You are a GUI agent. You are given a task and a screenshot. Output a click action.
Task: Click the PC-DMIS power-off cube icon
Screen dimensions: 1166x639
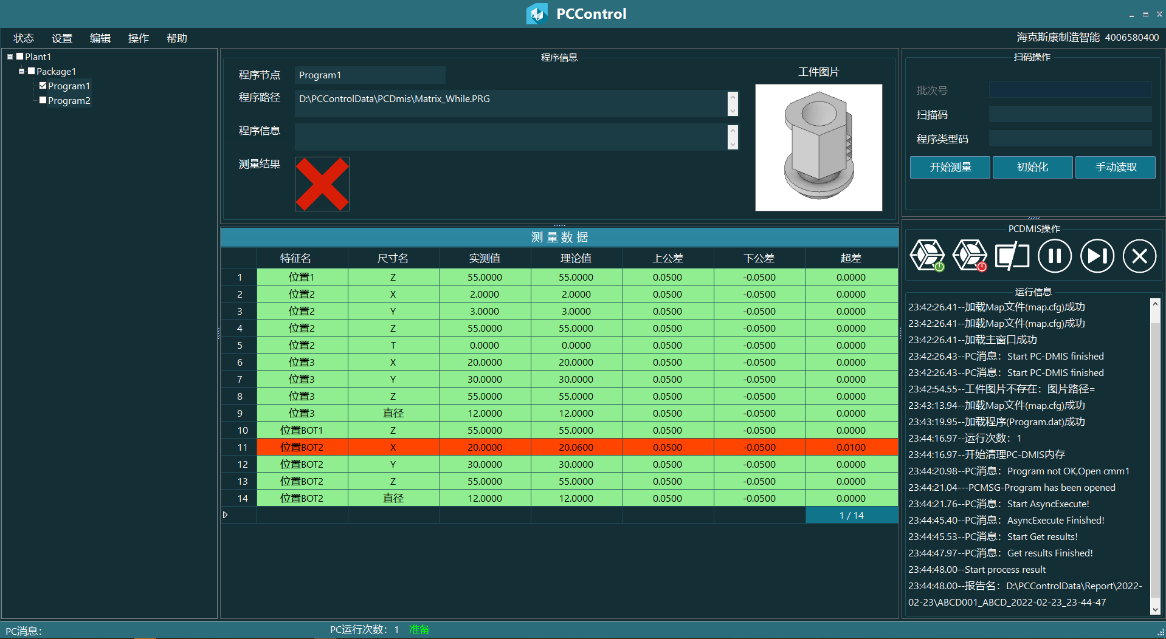point(970,256)
